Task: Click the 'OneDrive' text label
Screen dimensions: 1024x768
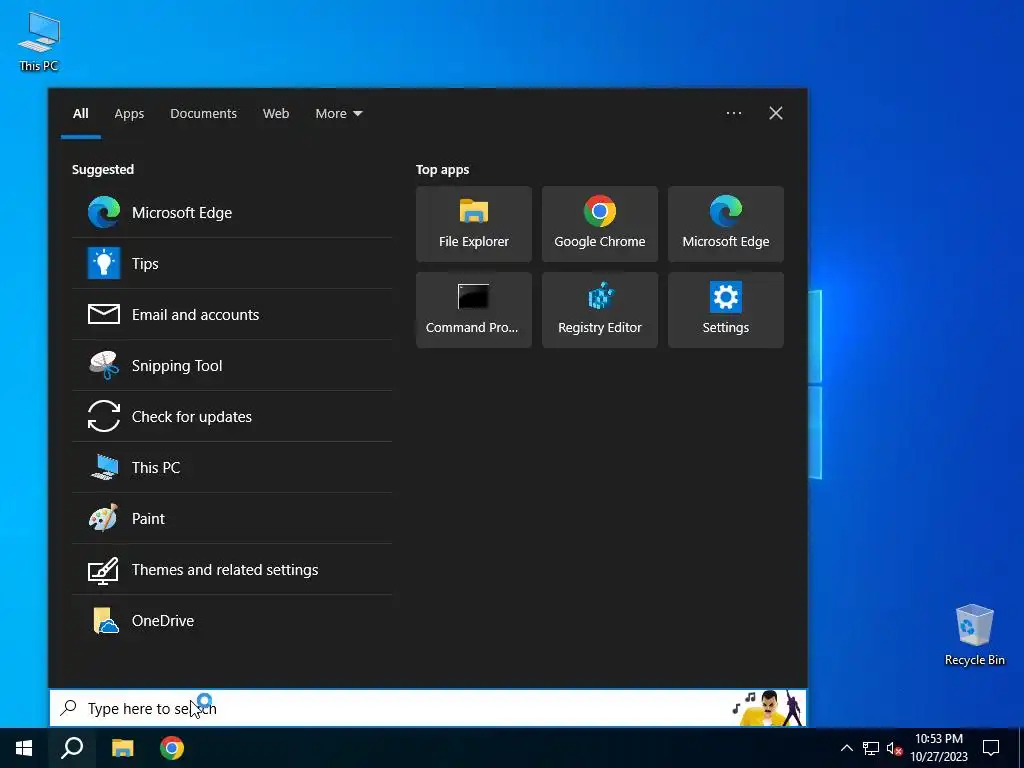Action: click(x=163, y=620)
